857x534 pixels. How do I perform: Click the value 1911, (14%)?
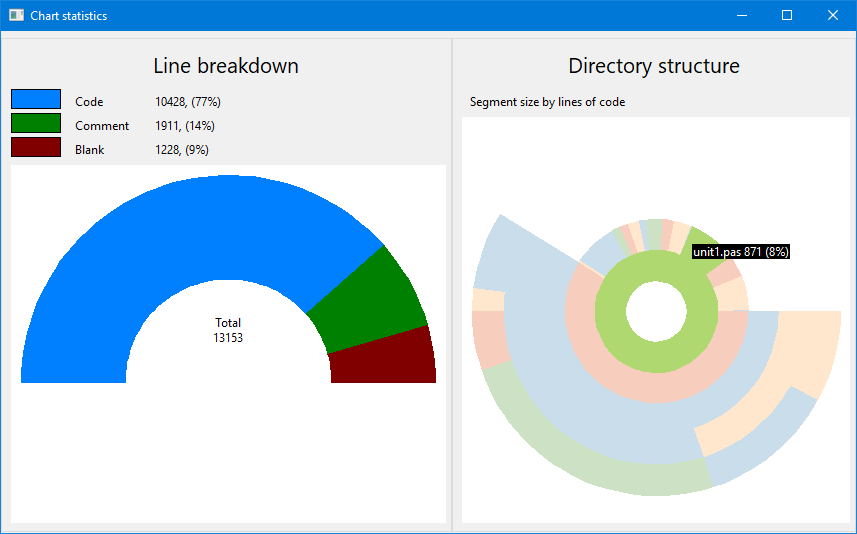tap(185, 126)
